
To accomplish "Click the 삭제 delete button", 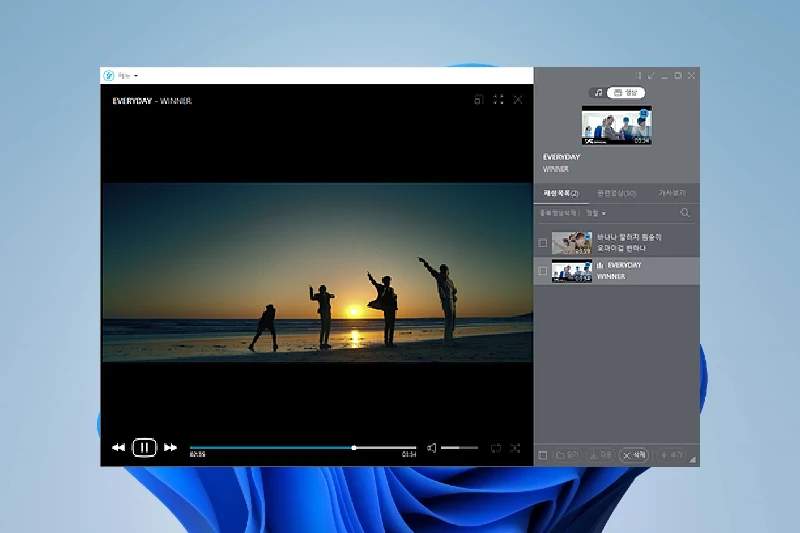I will click(634, 455).
